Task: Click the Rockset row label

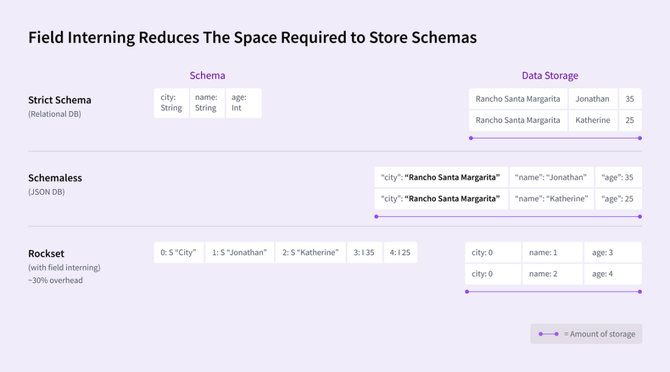Action: pyautogui.click(x=46, y=253)
